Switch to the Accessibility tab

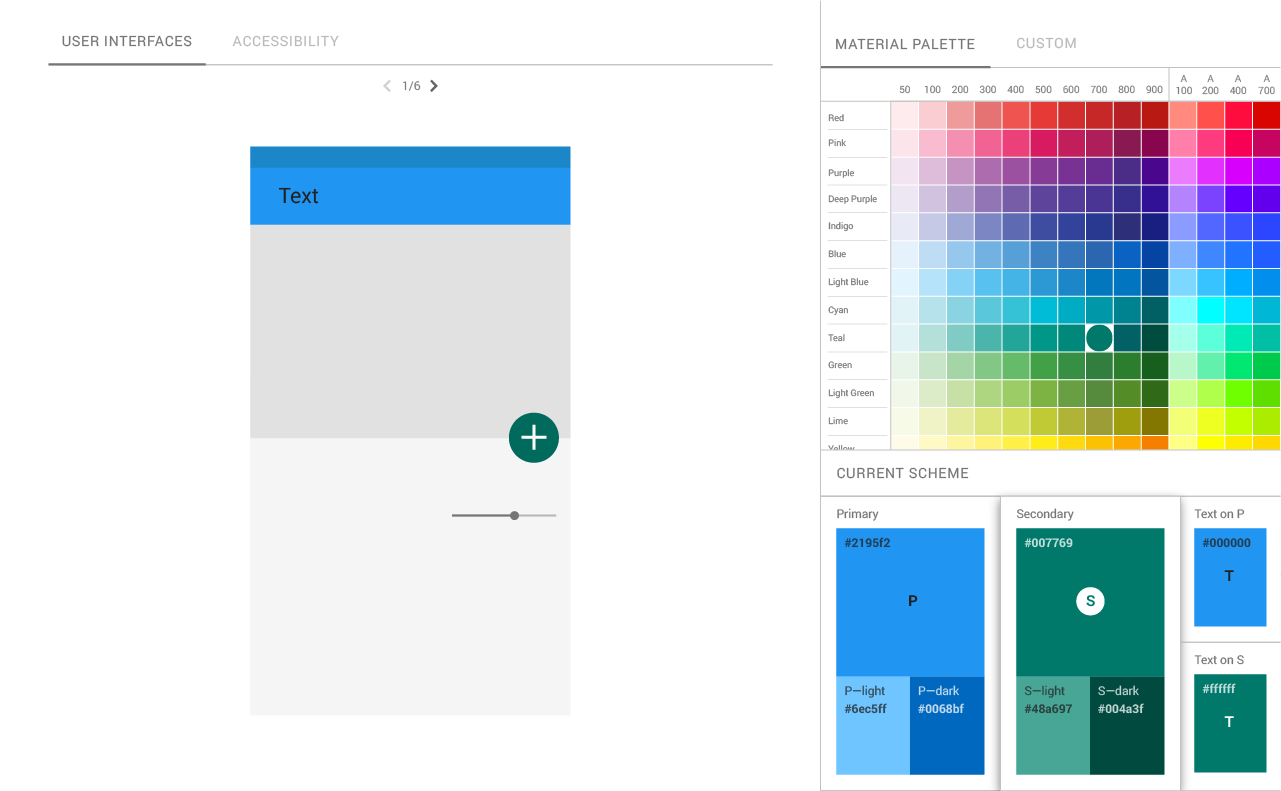(286, 41)
